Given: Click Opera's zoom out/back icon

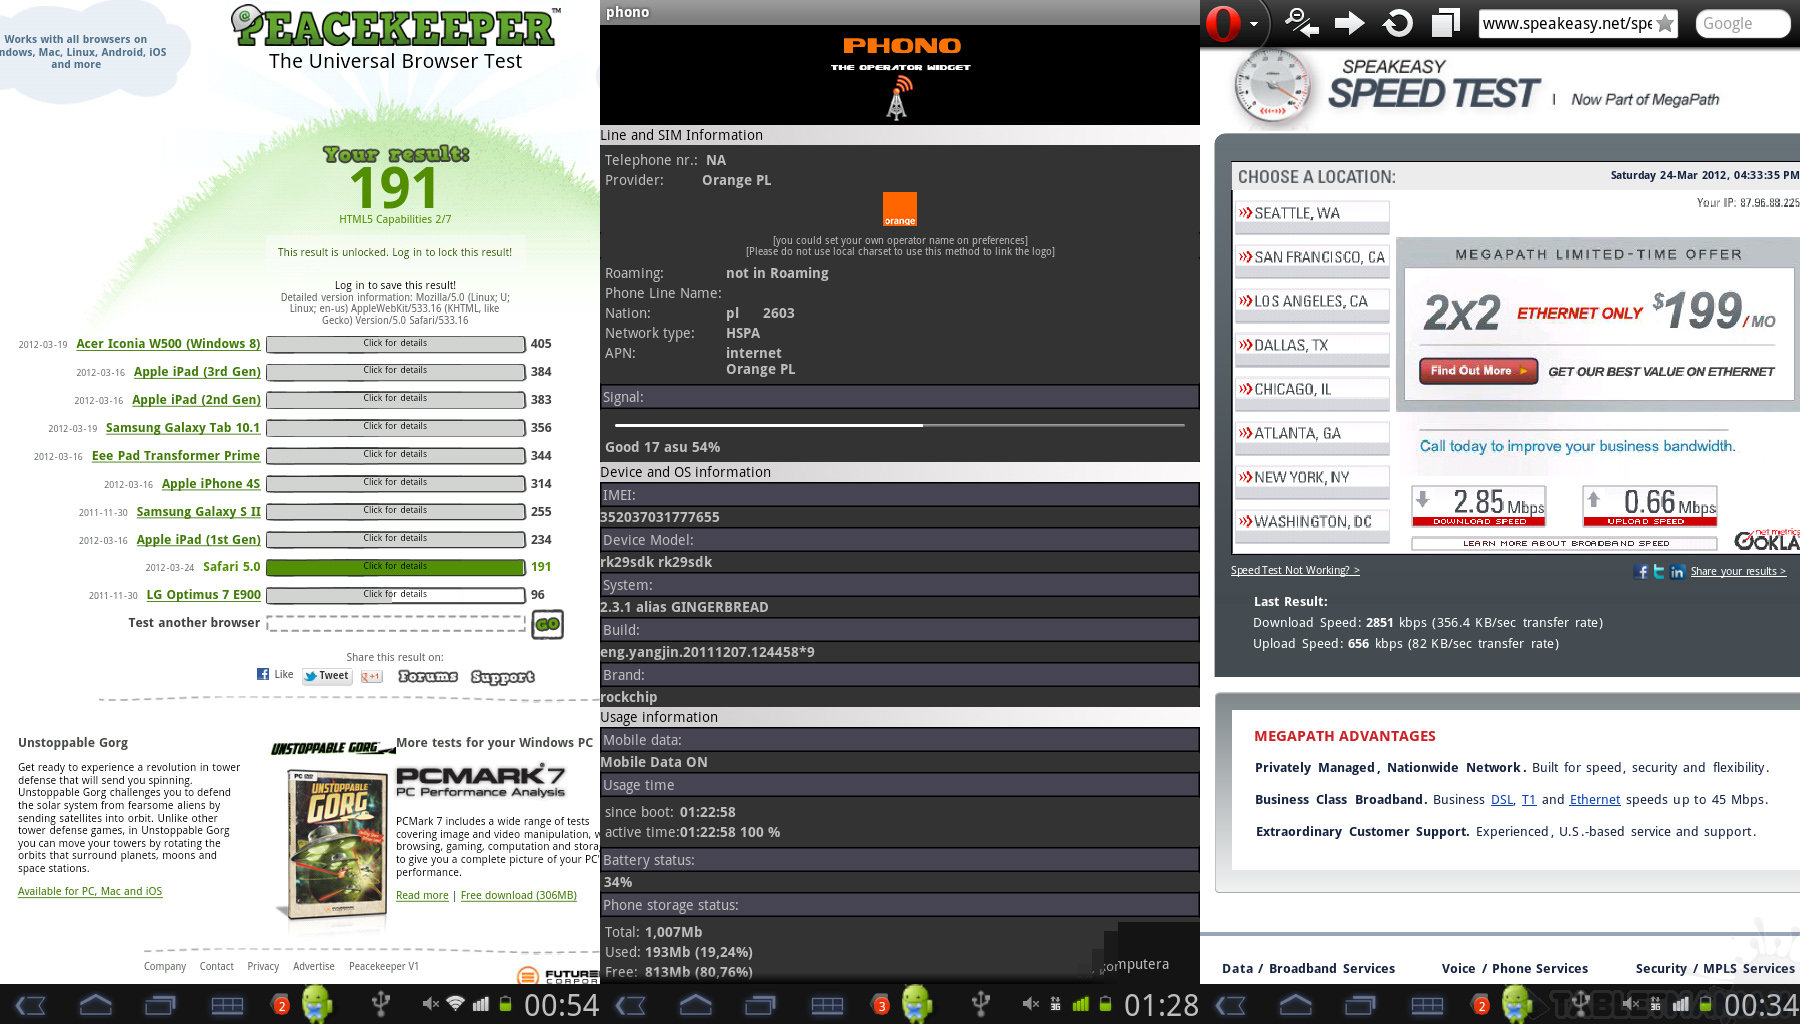Looking at the screenshot, I should [1301, 22].
